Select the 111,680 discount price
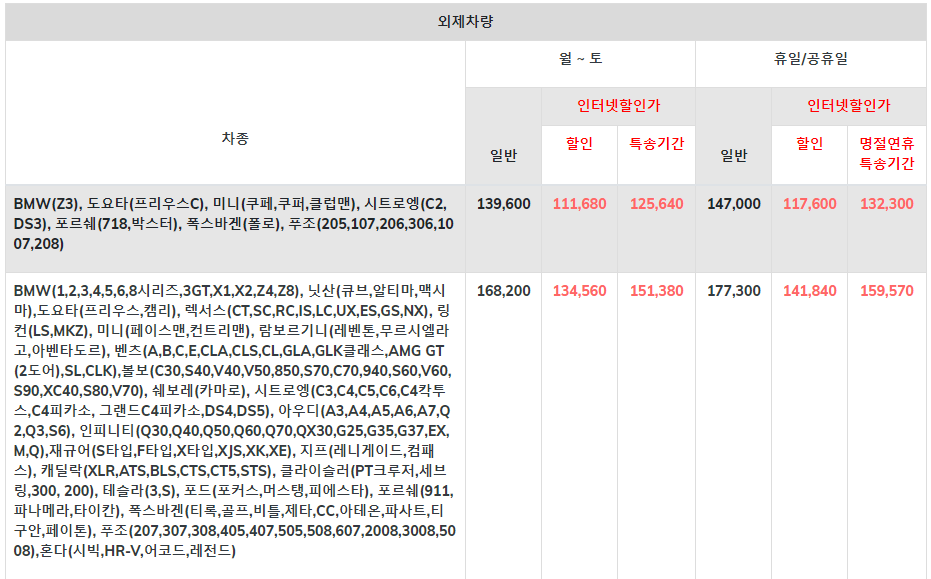931x579 pixels. (580, 204)
